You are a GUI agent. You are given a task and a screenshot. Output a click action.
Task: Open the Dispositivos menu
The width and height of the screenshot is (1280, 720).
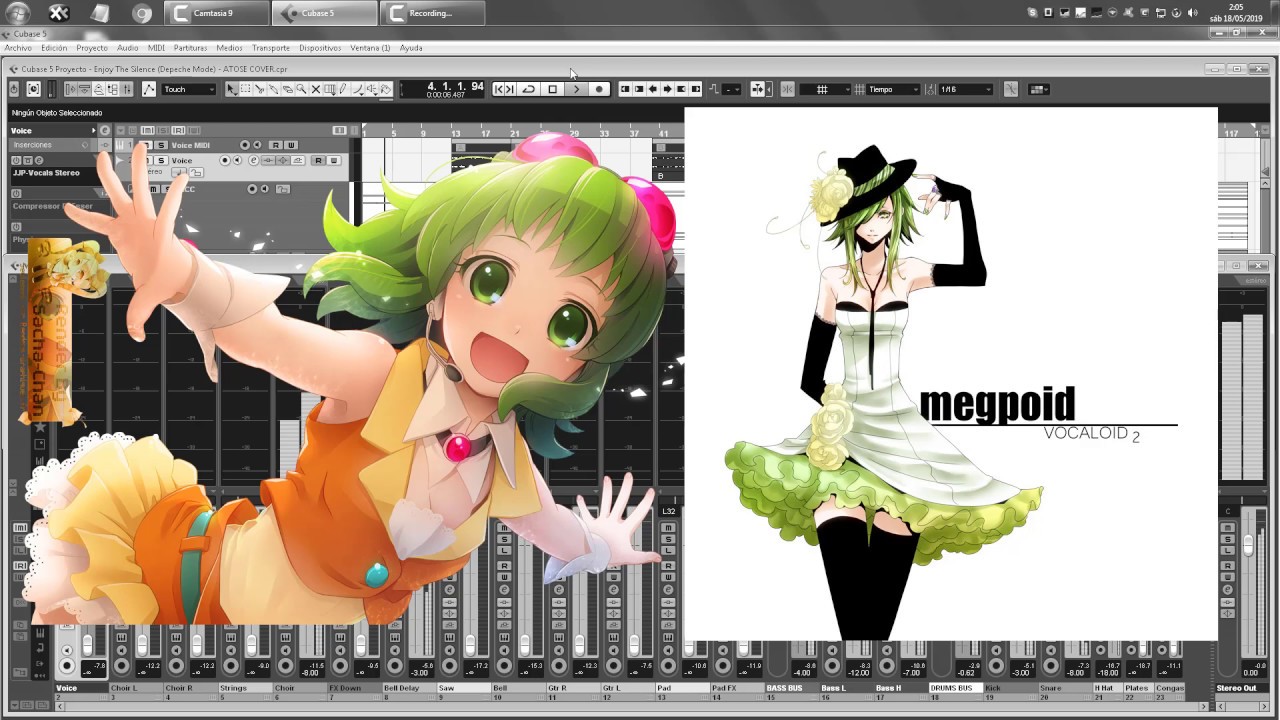[320, 48]
